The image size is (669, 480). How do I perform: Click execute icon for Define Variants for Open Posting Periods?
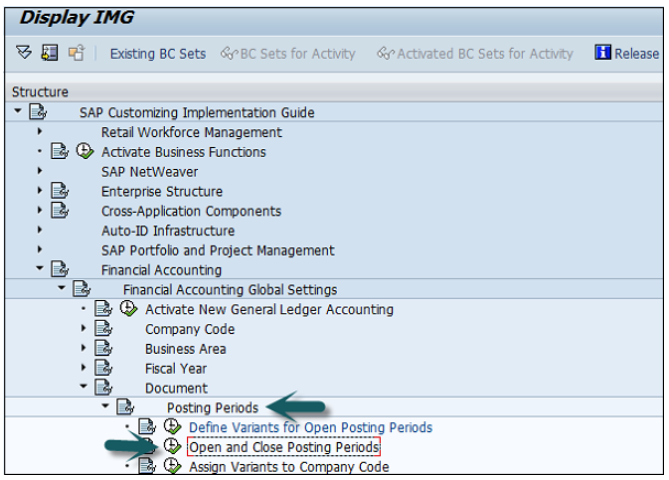click(x=172, y=427)
